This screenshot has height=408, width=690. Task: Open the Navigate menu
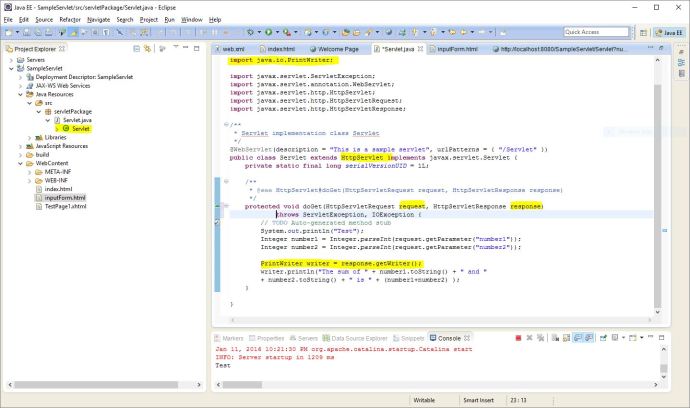(99, 20)
